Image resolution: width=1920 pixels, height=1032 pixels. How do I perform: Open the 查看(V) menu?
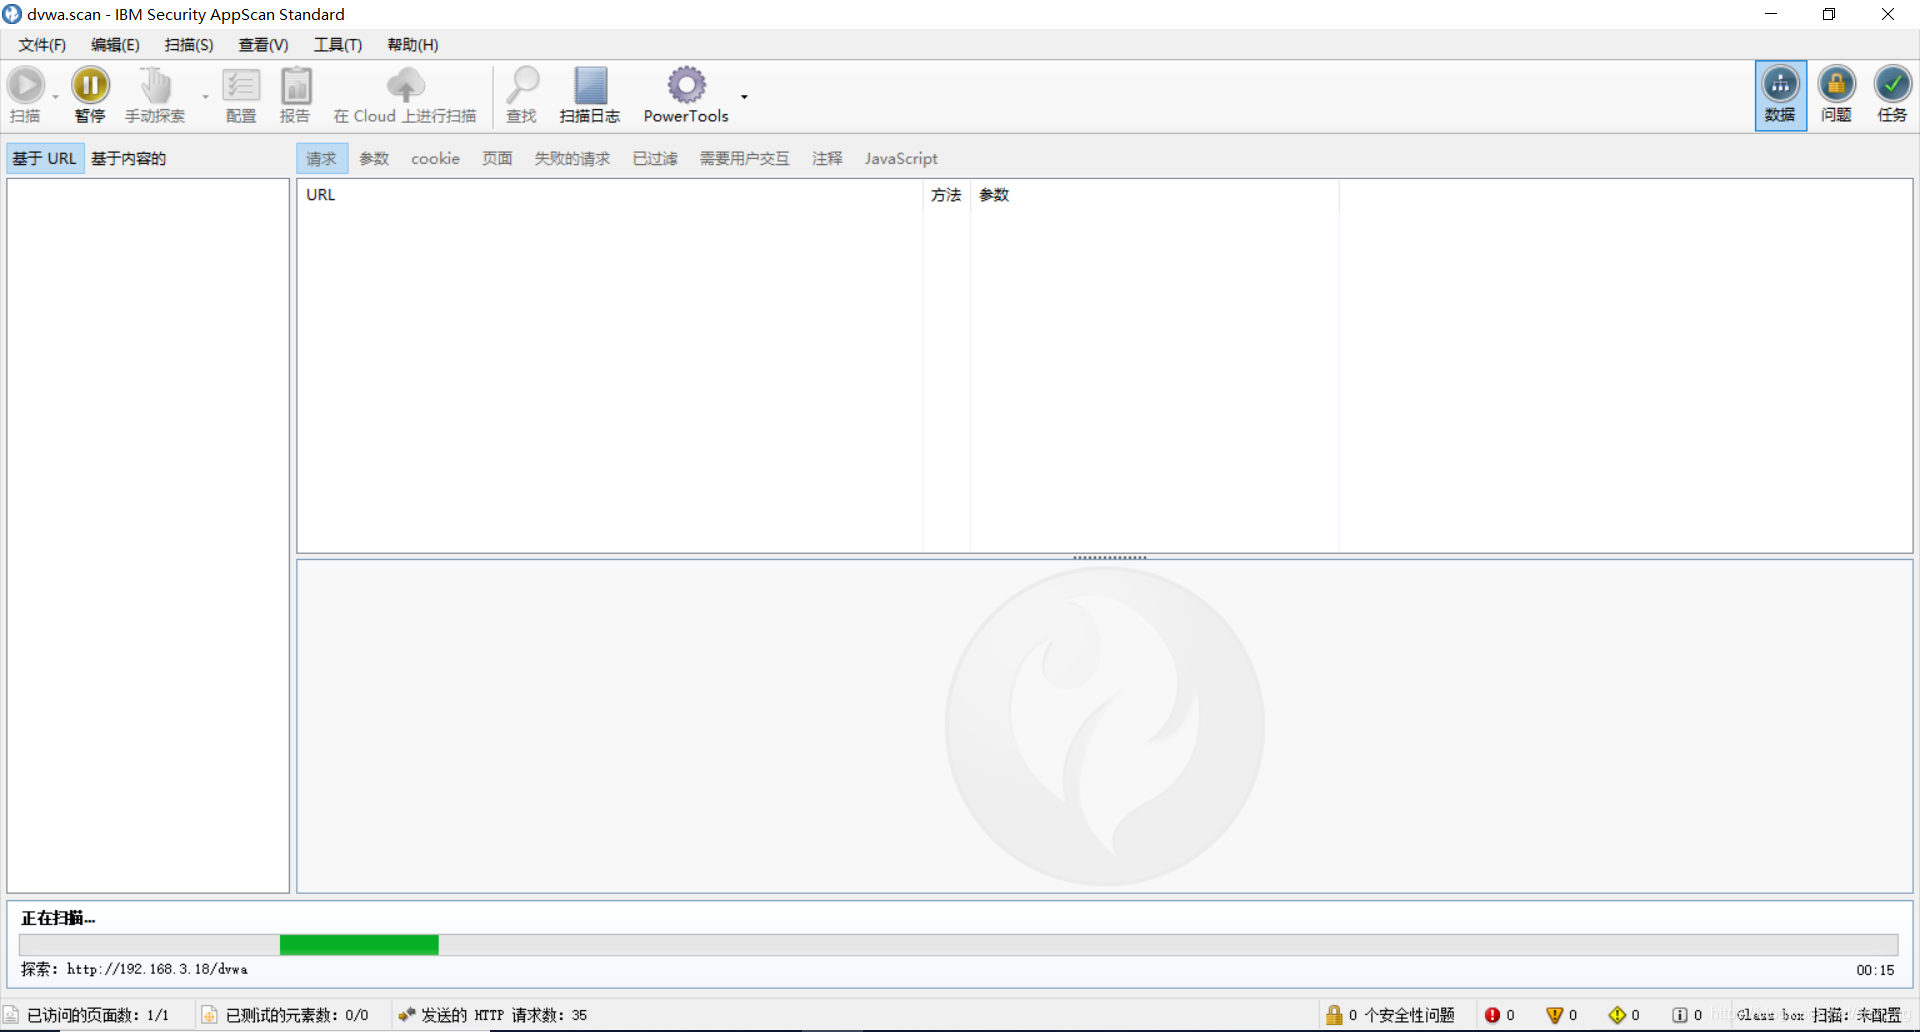(263, 45)
